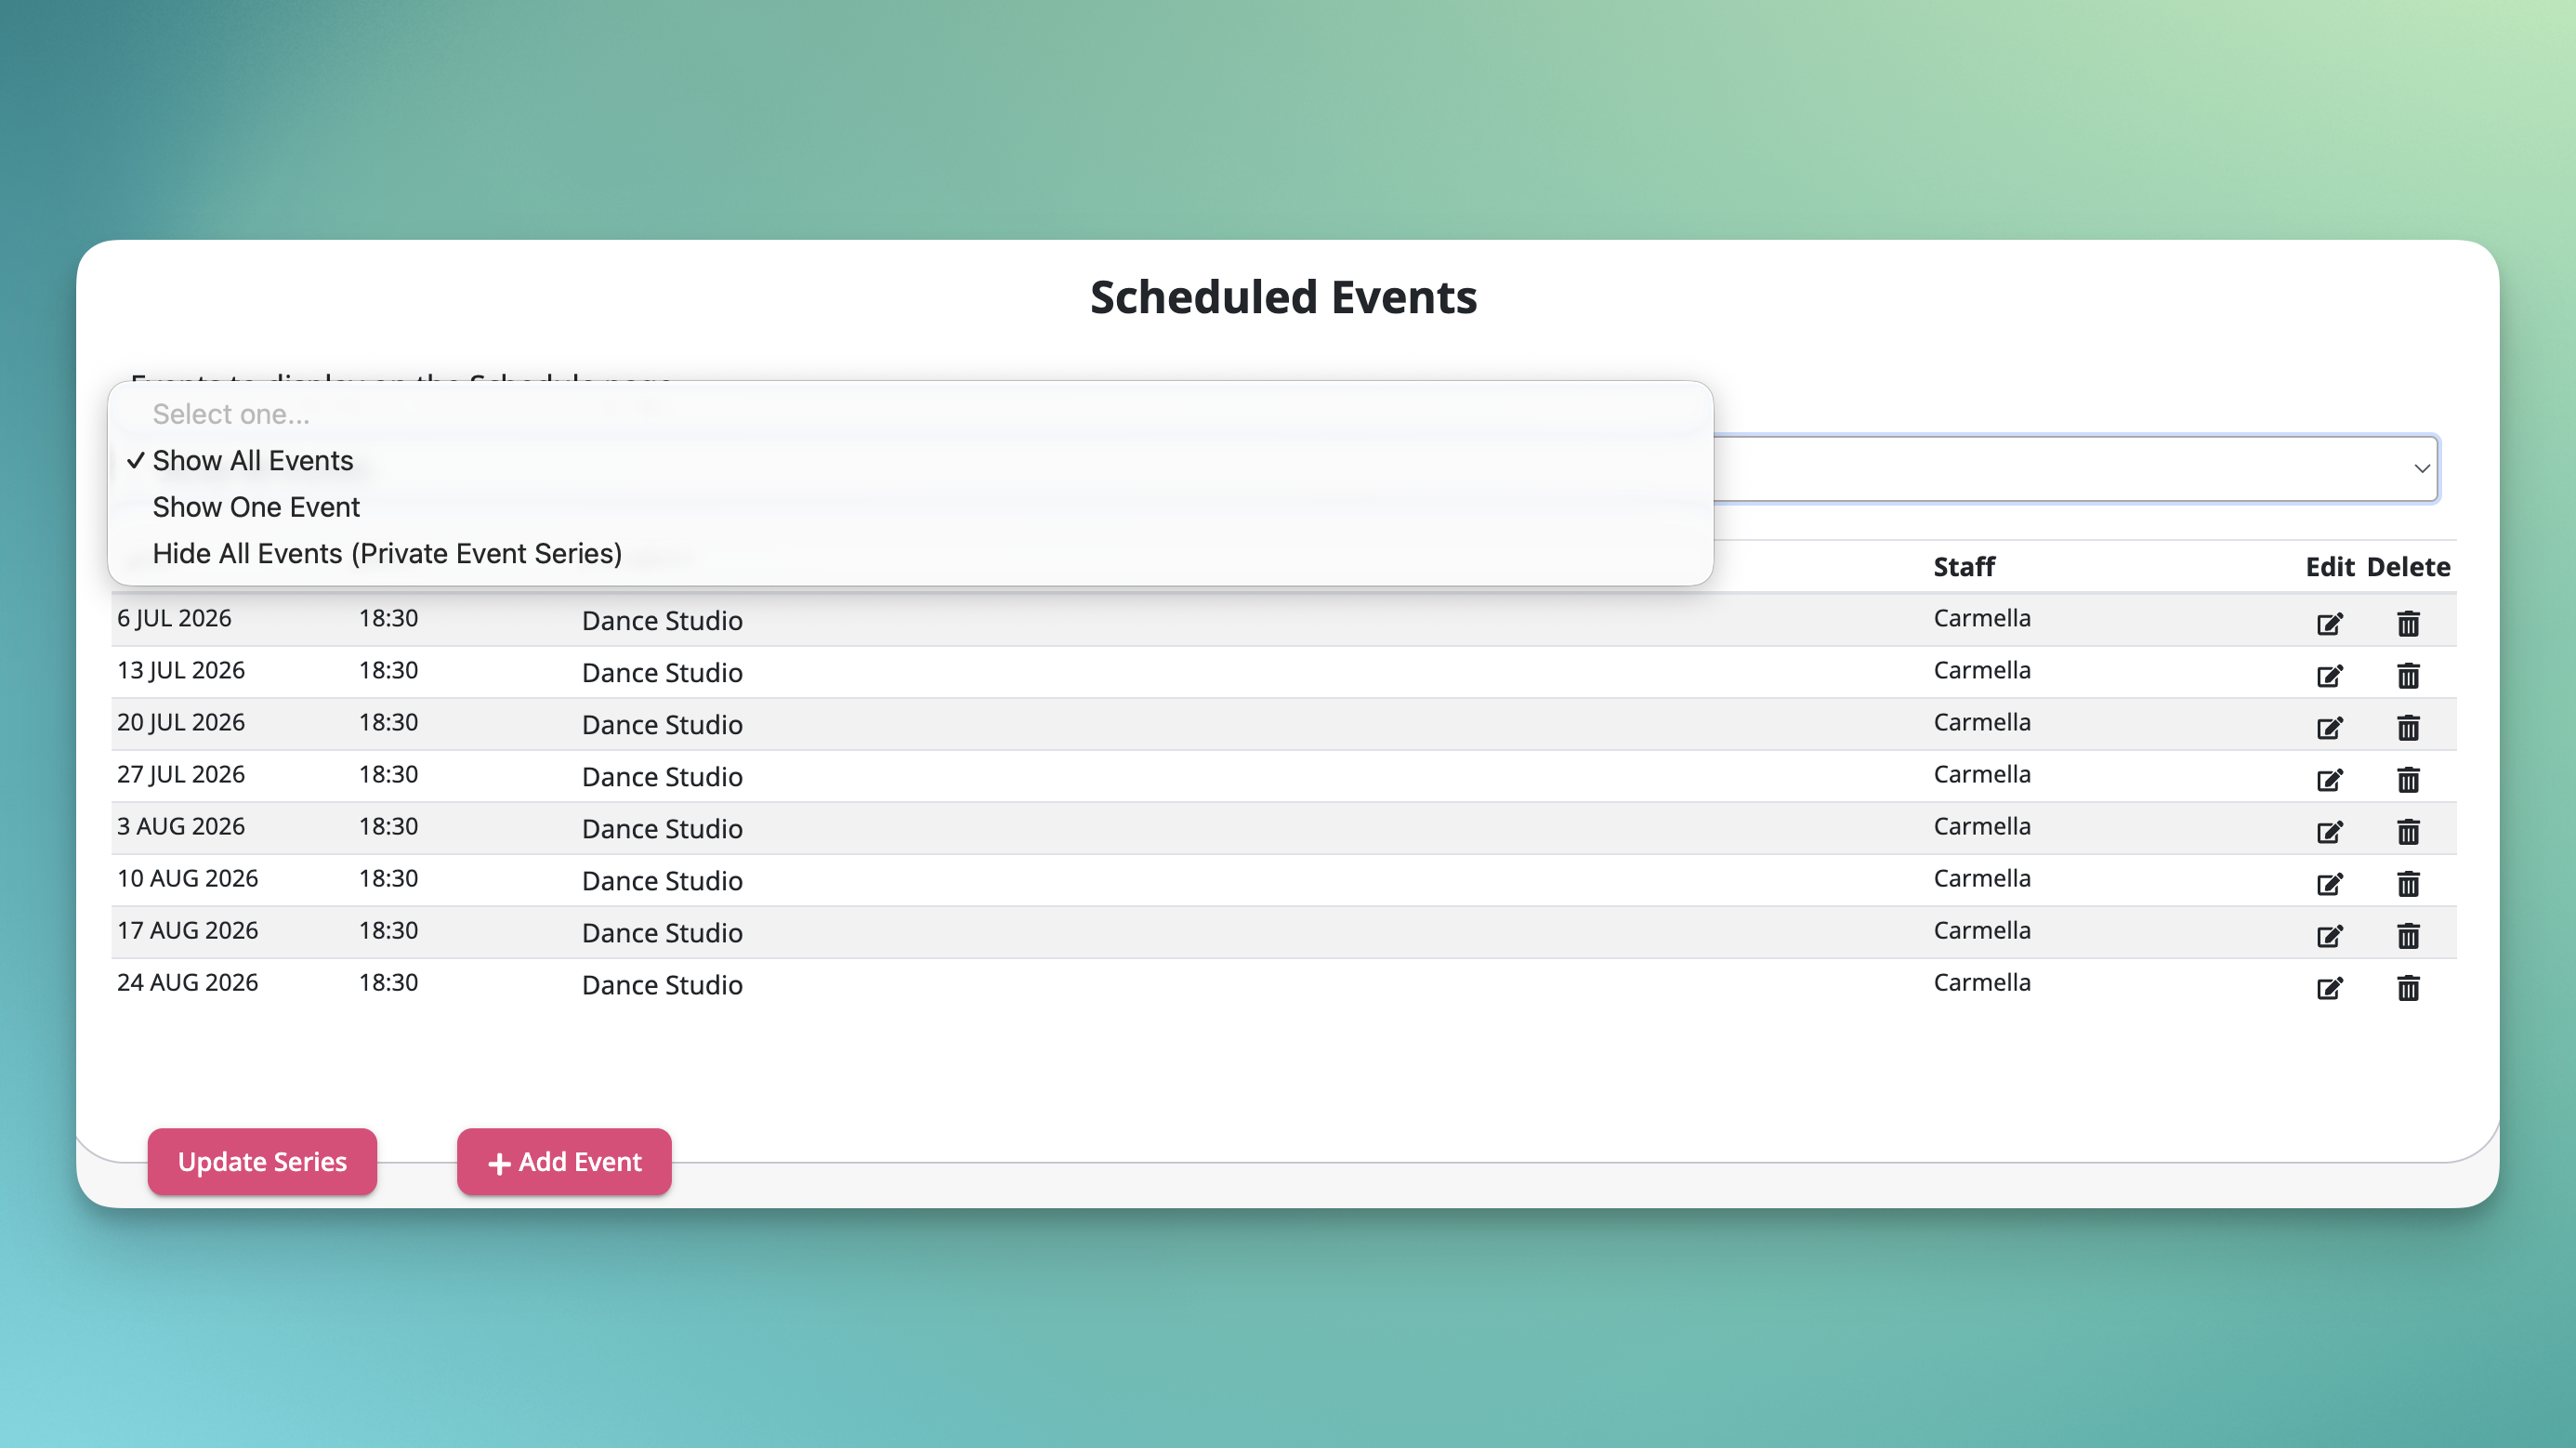The image size is (2576, 1448).
Task: Click the Edit column header
Action: click(2330, 567)
